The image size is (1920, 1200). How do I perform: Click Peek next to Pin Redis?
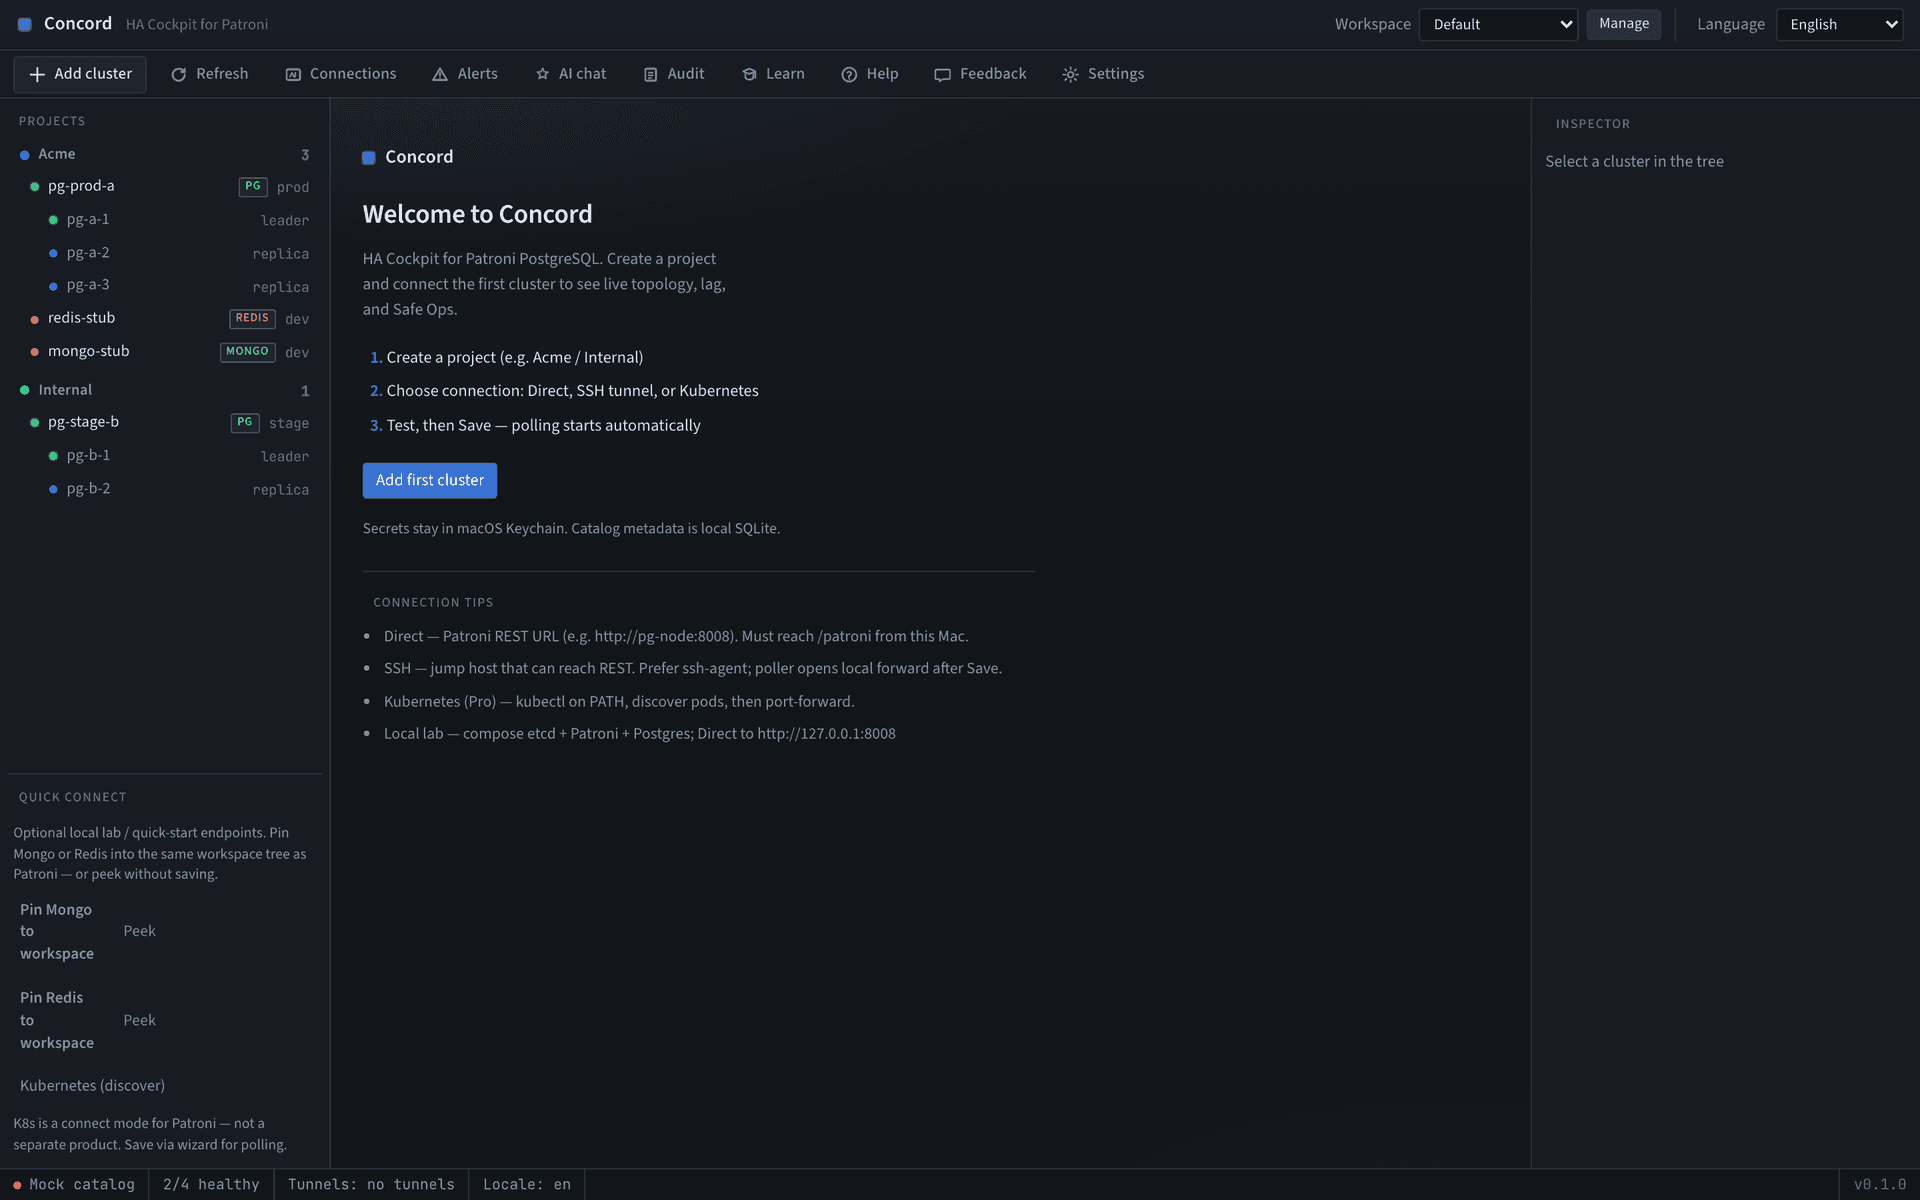tap(140, 1020)
